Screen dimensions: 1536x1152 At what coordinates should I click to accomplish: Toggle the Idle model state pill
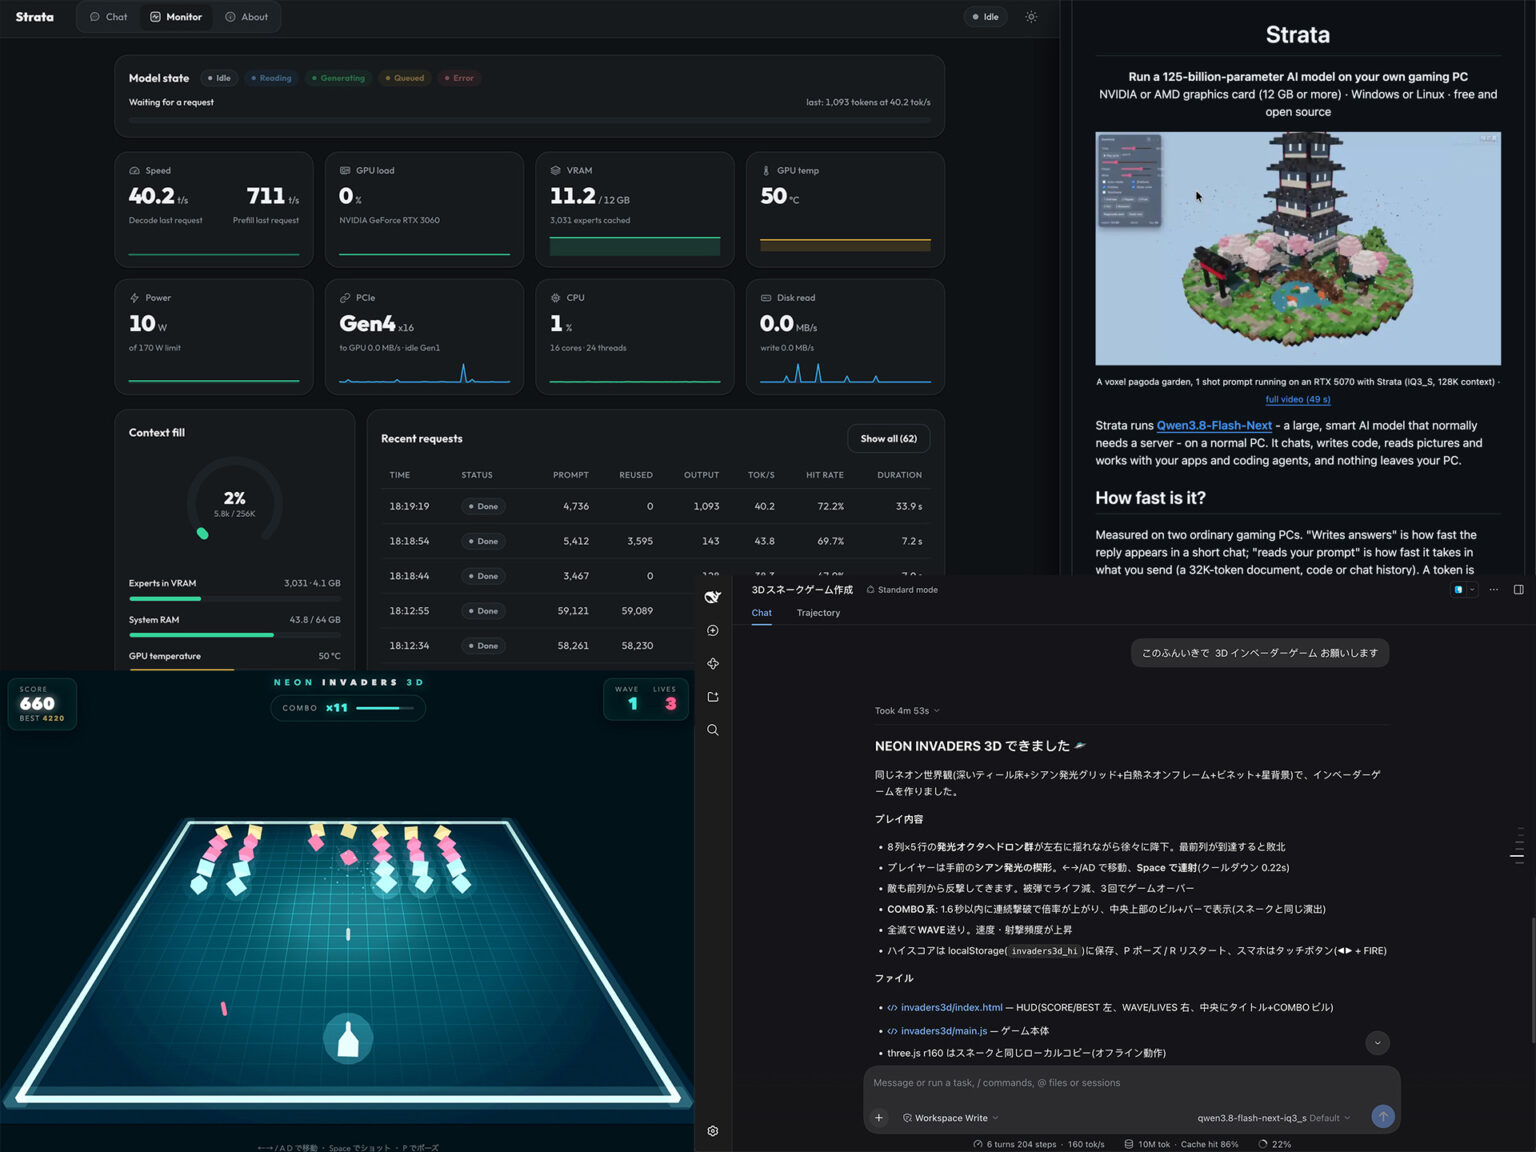pos(219,78)
